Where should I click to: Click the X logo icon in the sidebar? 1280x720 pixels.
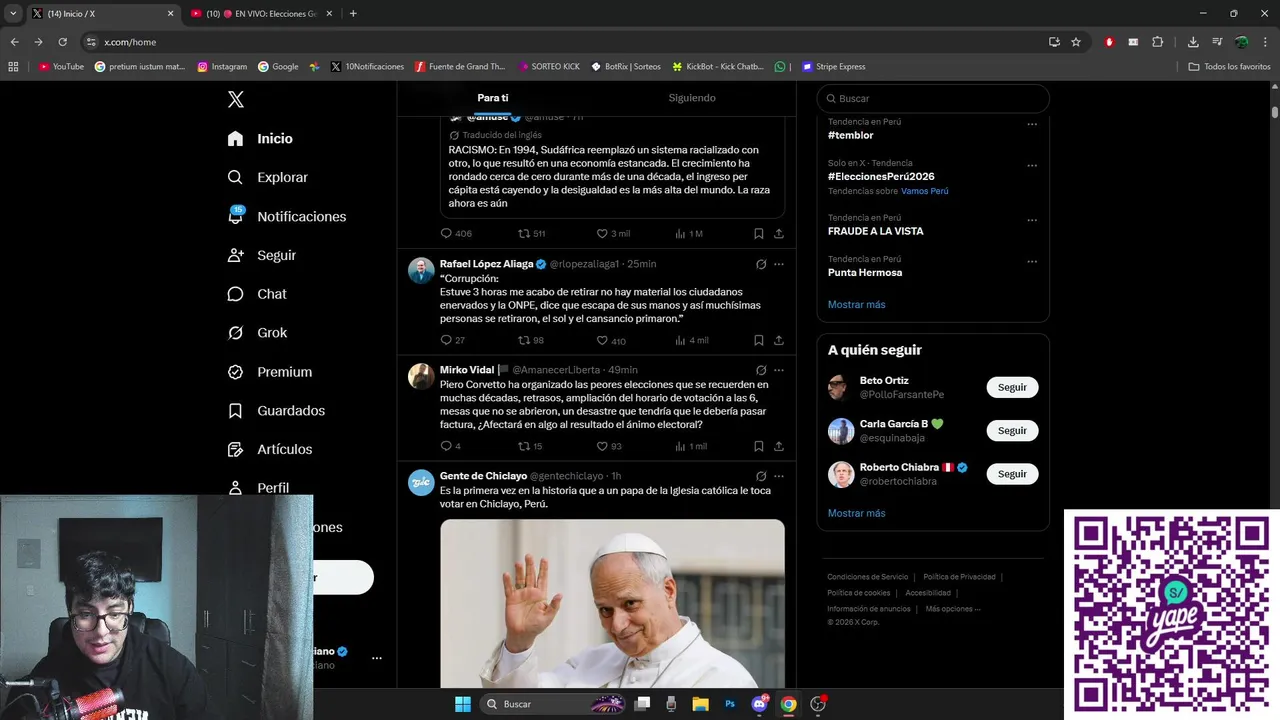click(x=236, y=99)
